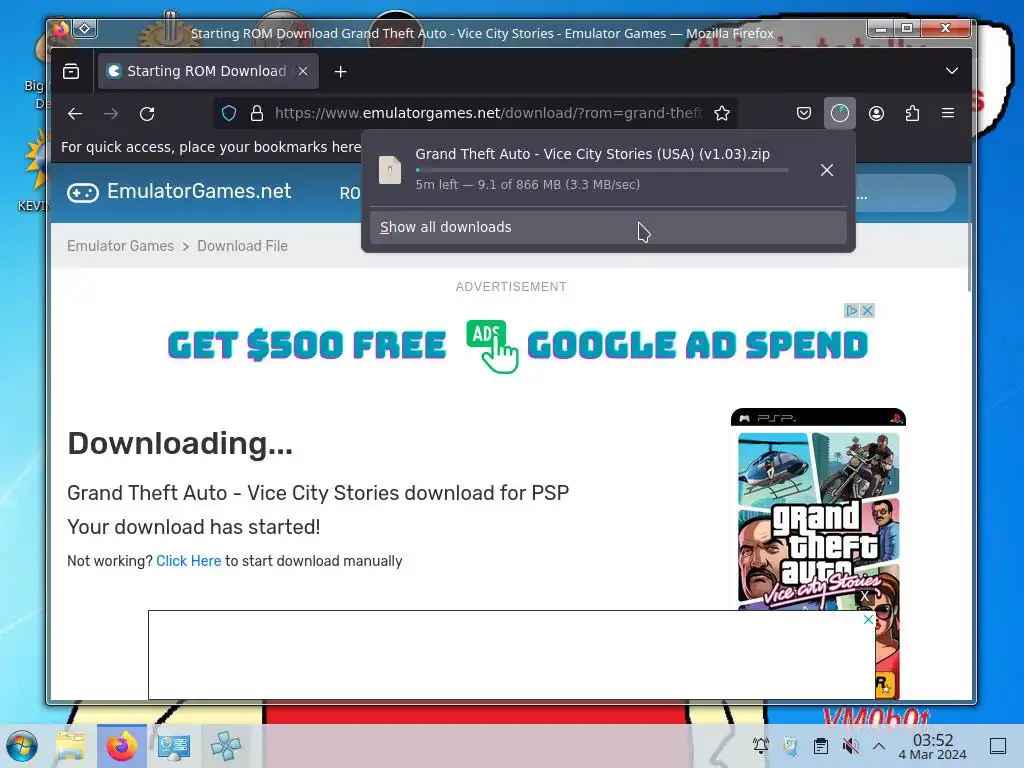
Task: Expand hidden system tray icons arrow
Action: click(879, 746)
